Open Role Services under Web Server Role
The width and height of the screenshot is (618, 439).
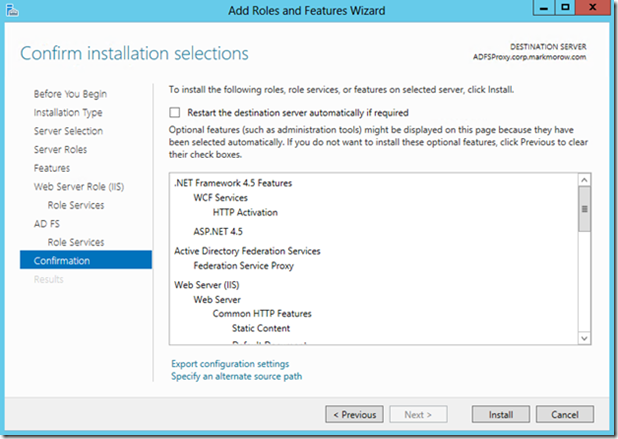coord(76,205)
